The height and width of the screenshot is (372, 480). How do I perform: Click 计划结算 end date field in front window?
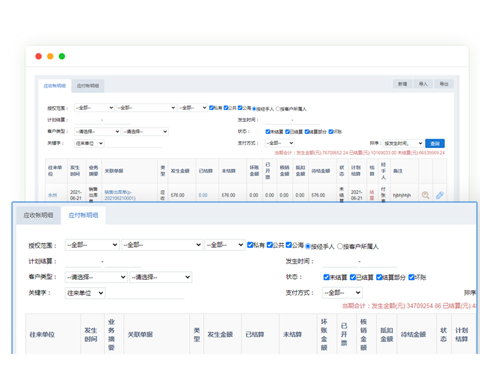123,261
